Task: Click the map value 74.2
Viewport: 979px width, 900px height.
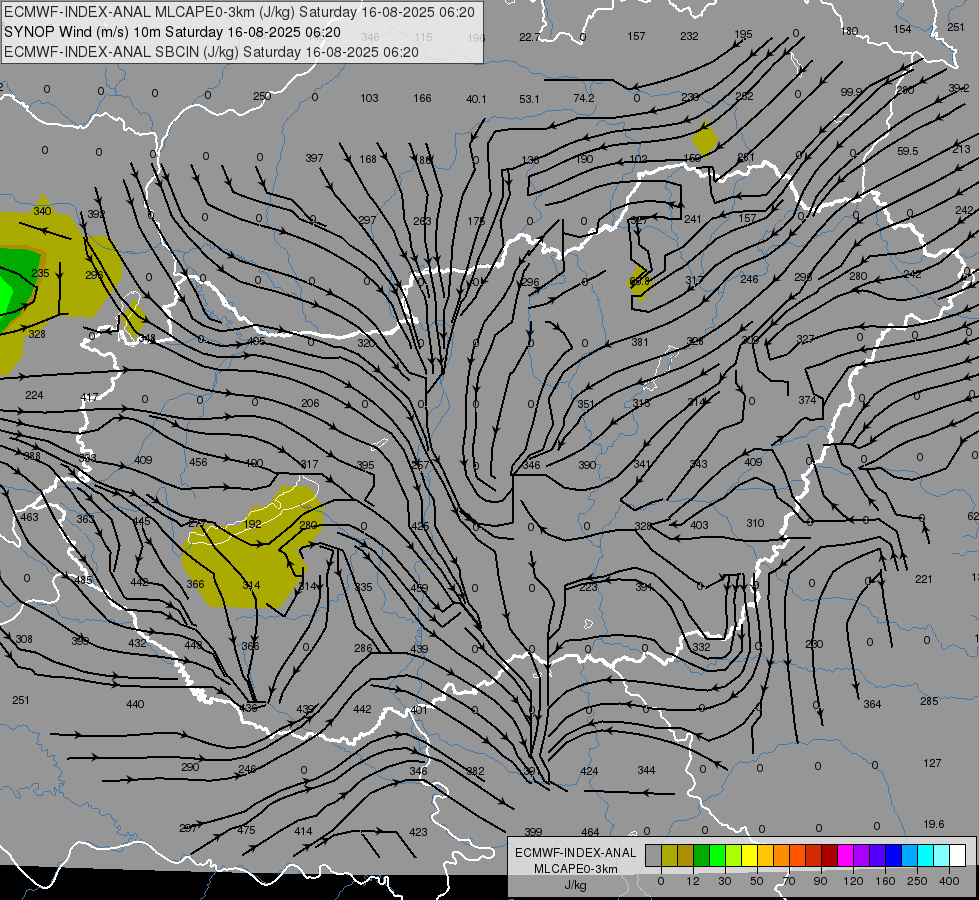Action: tap(584, 98)
